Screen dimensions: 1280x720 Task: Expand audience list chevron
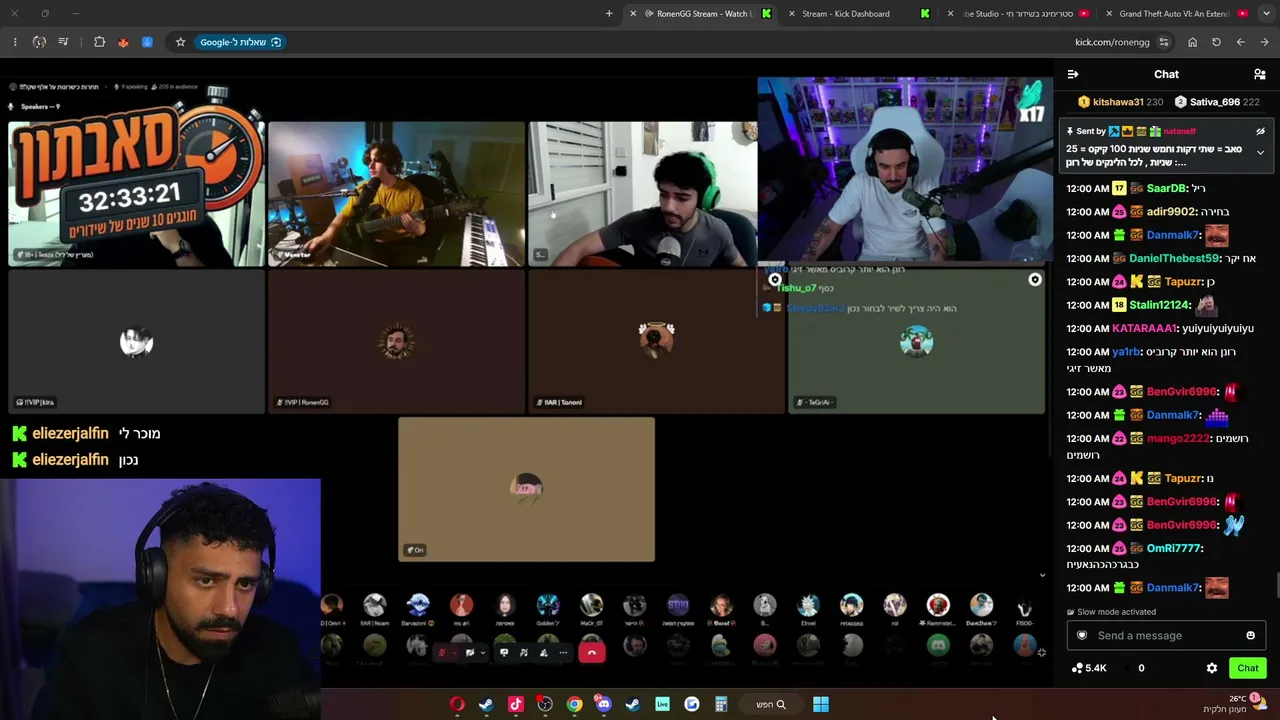click(x=1043, y=575)
